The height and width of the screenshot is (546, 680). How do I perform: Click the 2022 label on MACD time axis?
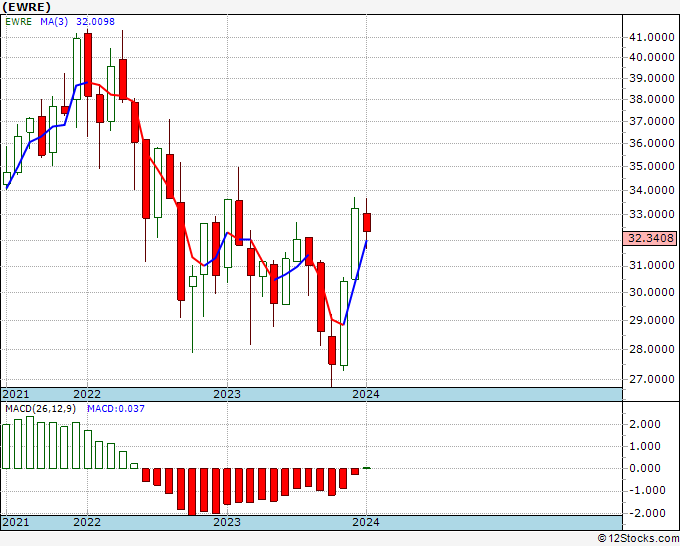[87, 522]
